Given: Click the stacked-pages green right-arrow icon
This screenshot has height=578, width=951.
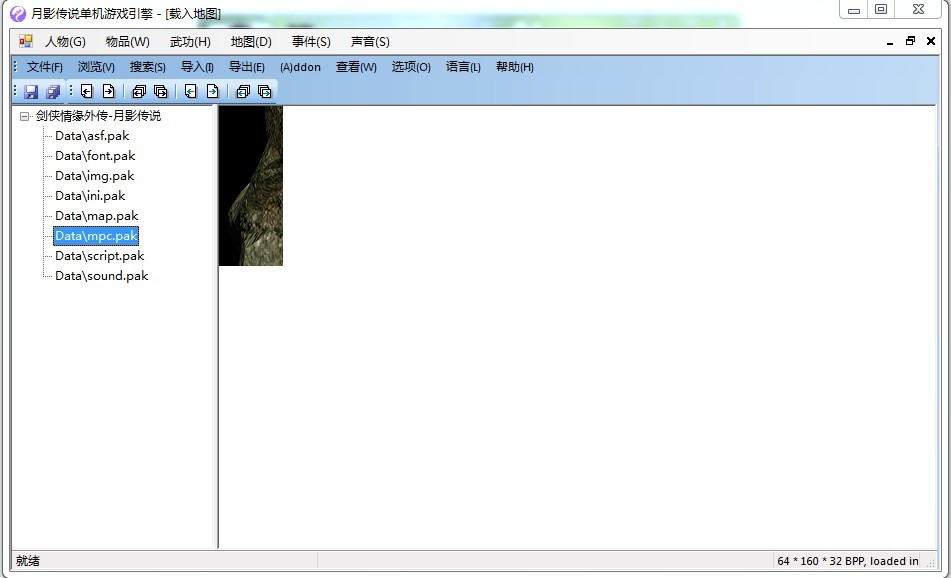Looking at the screenshot, I should tap(264, 92).
